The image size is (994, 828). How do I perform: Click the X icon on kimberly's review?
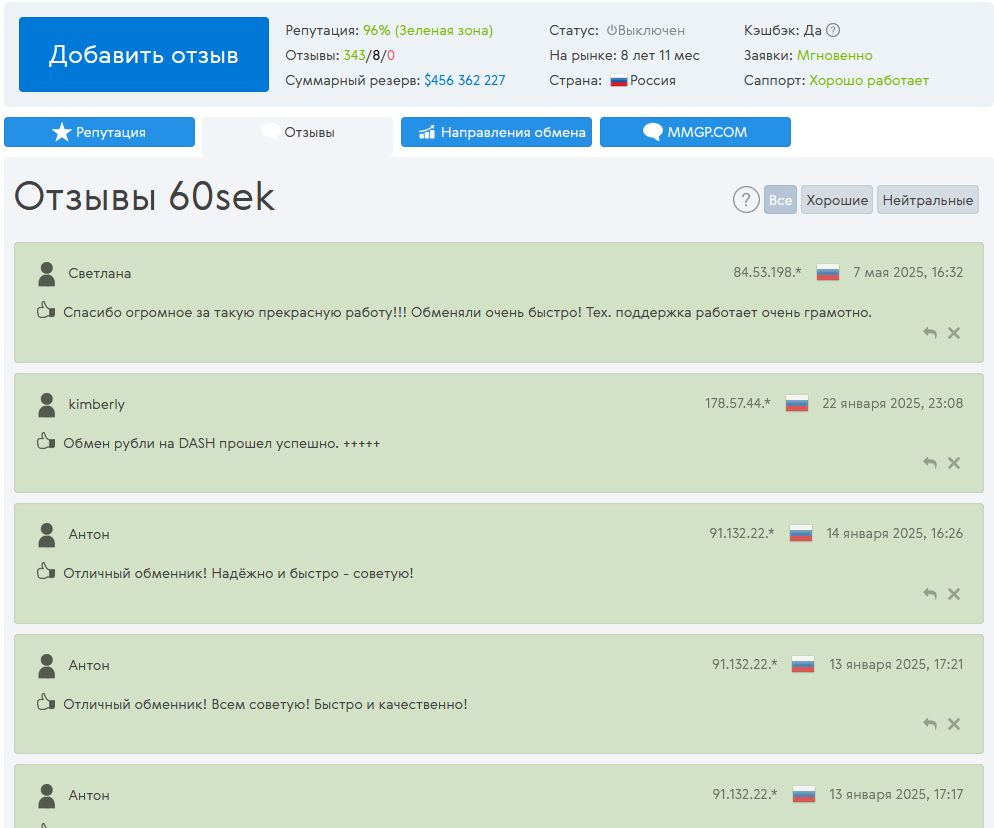coord(954,463)
